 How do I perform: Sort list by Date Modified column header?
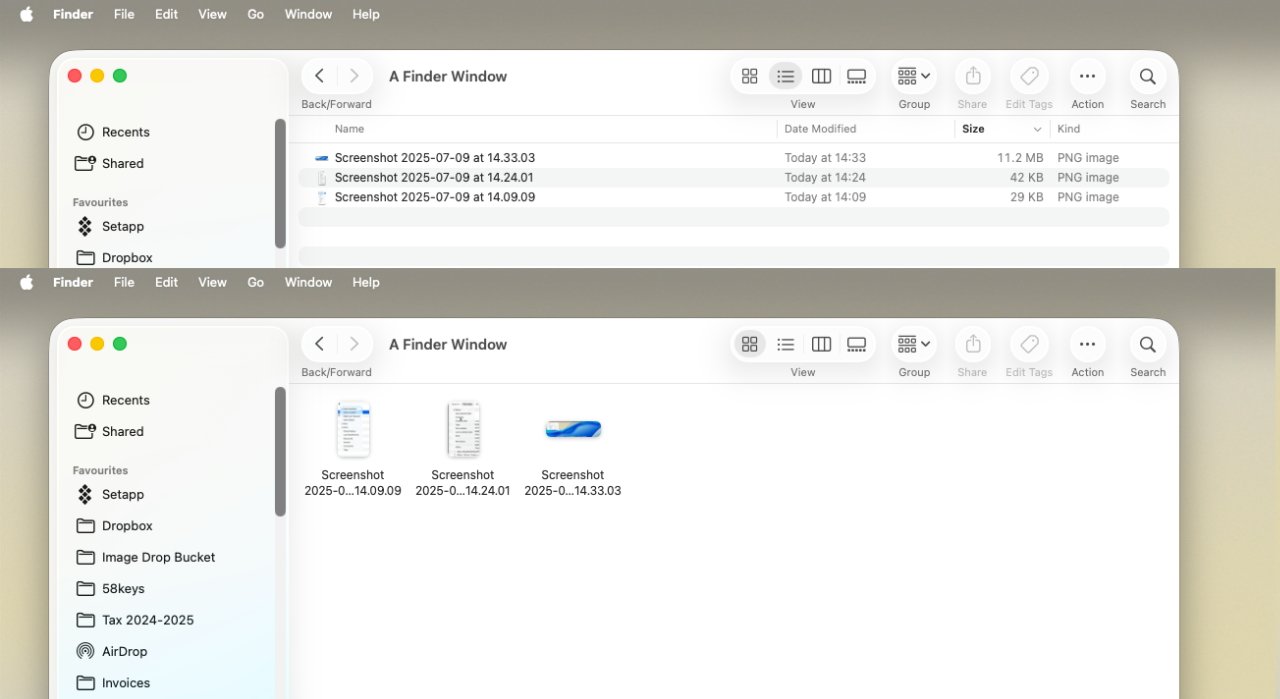pyautogui.click(x=820, y=129)
